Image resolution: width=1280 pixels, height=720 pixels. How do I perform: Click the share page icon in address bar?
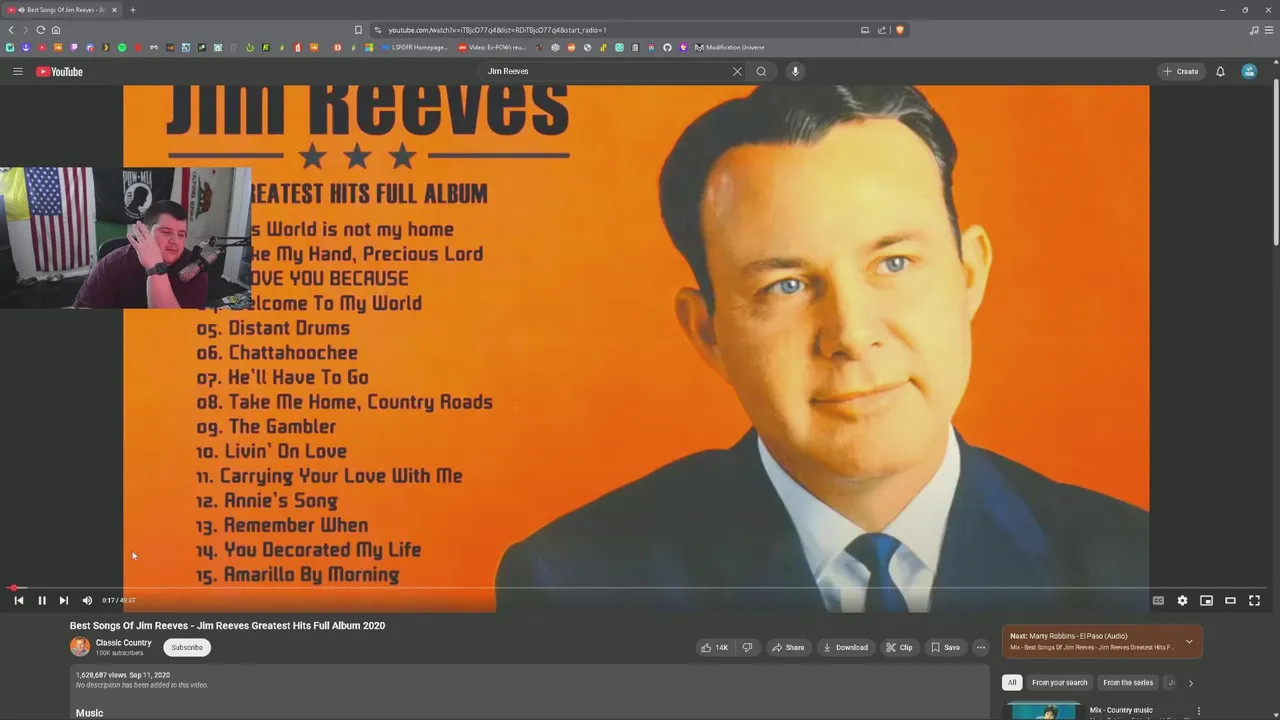(x=882, y=30)
